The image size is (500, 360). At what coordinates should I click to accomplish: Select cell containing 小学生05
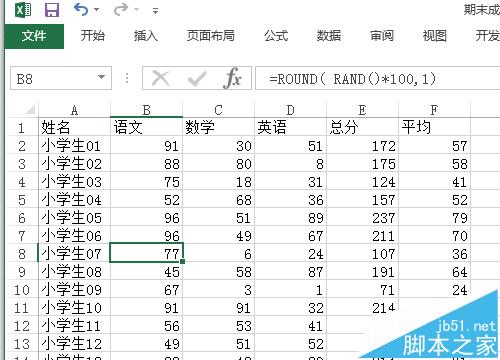pyautogui.click(x=74, y=218)
